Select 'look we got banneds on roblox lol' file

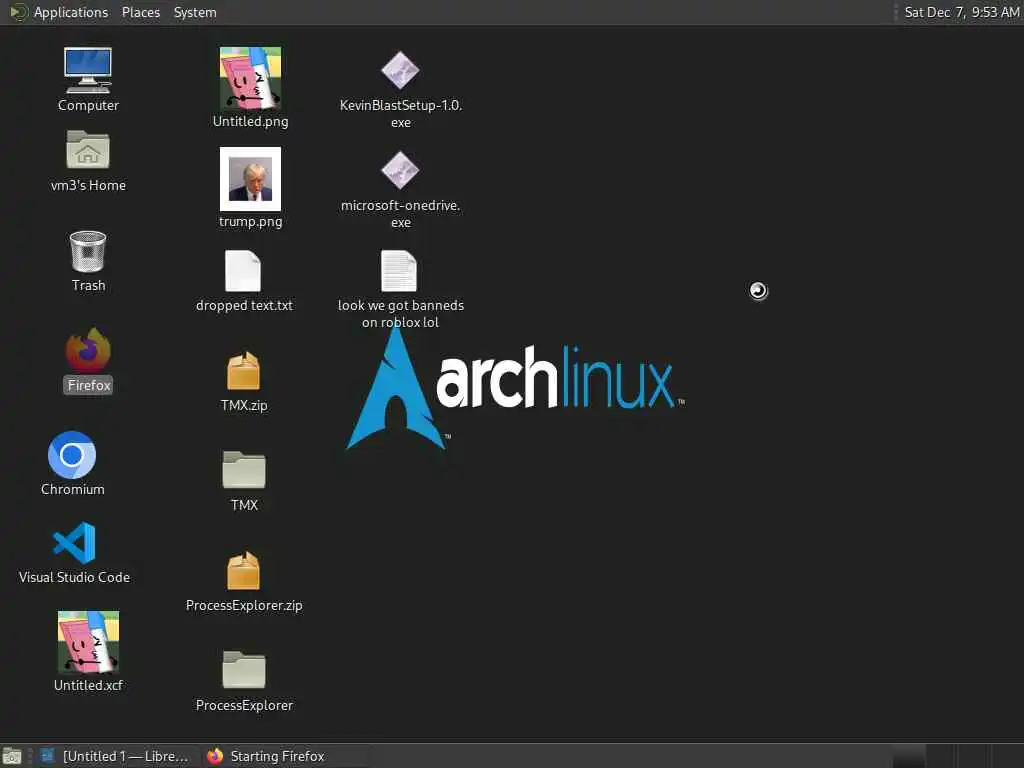[x=399, y=270]
